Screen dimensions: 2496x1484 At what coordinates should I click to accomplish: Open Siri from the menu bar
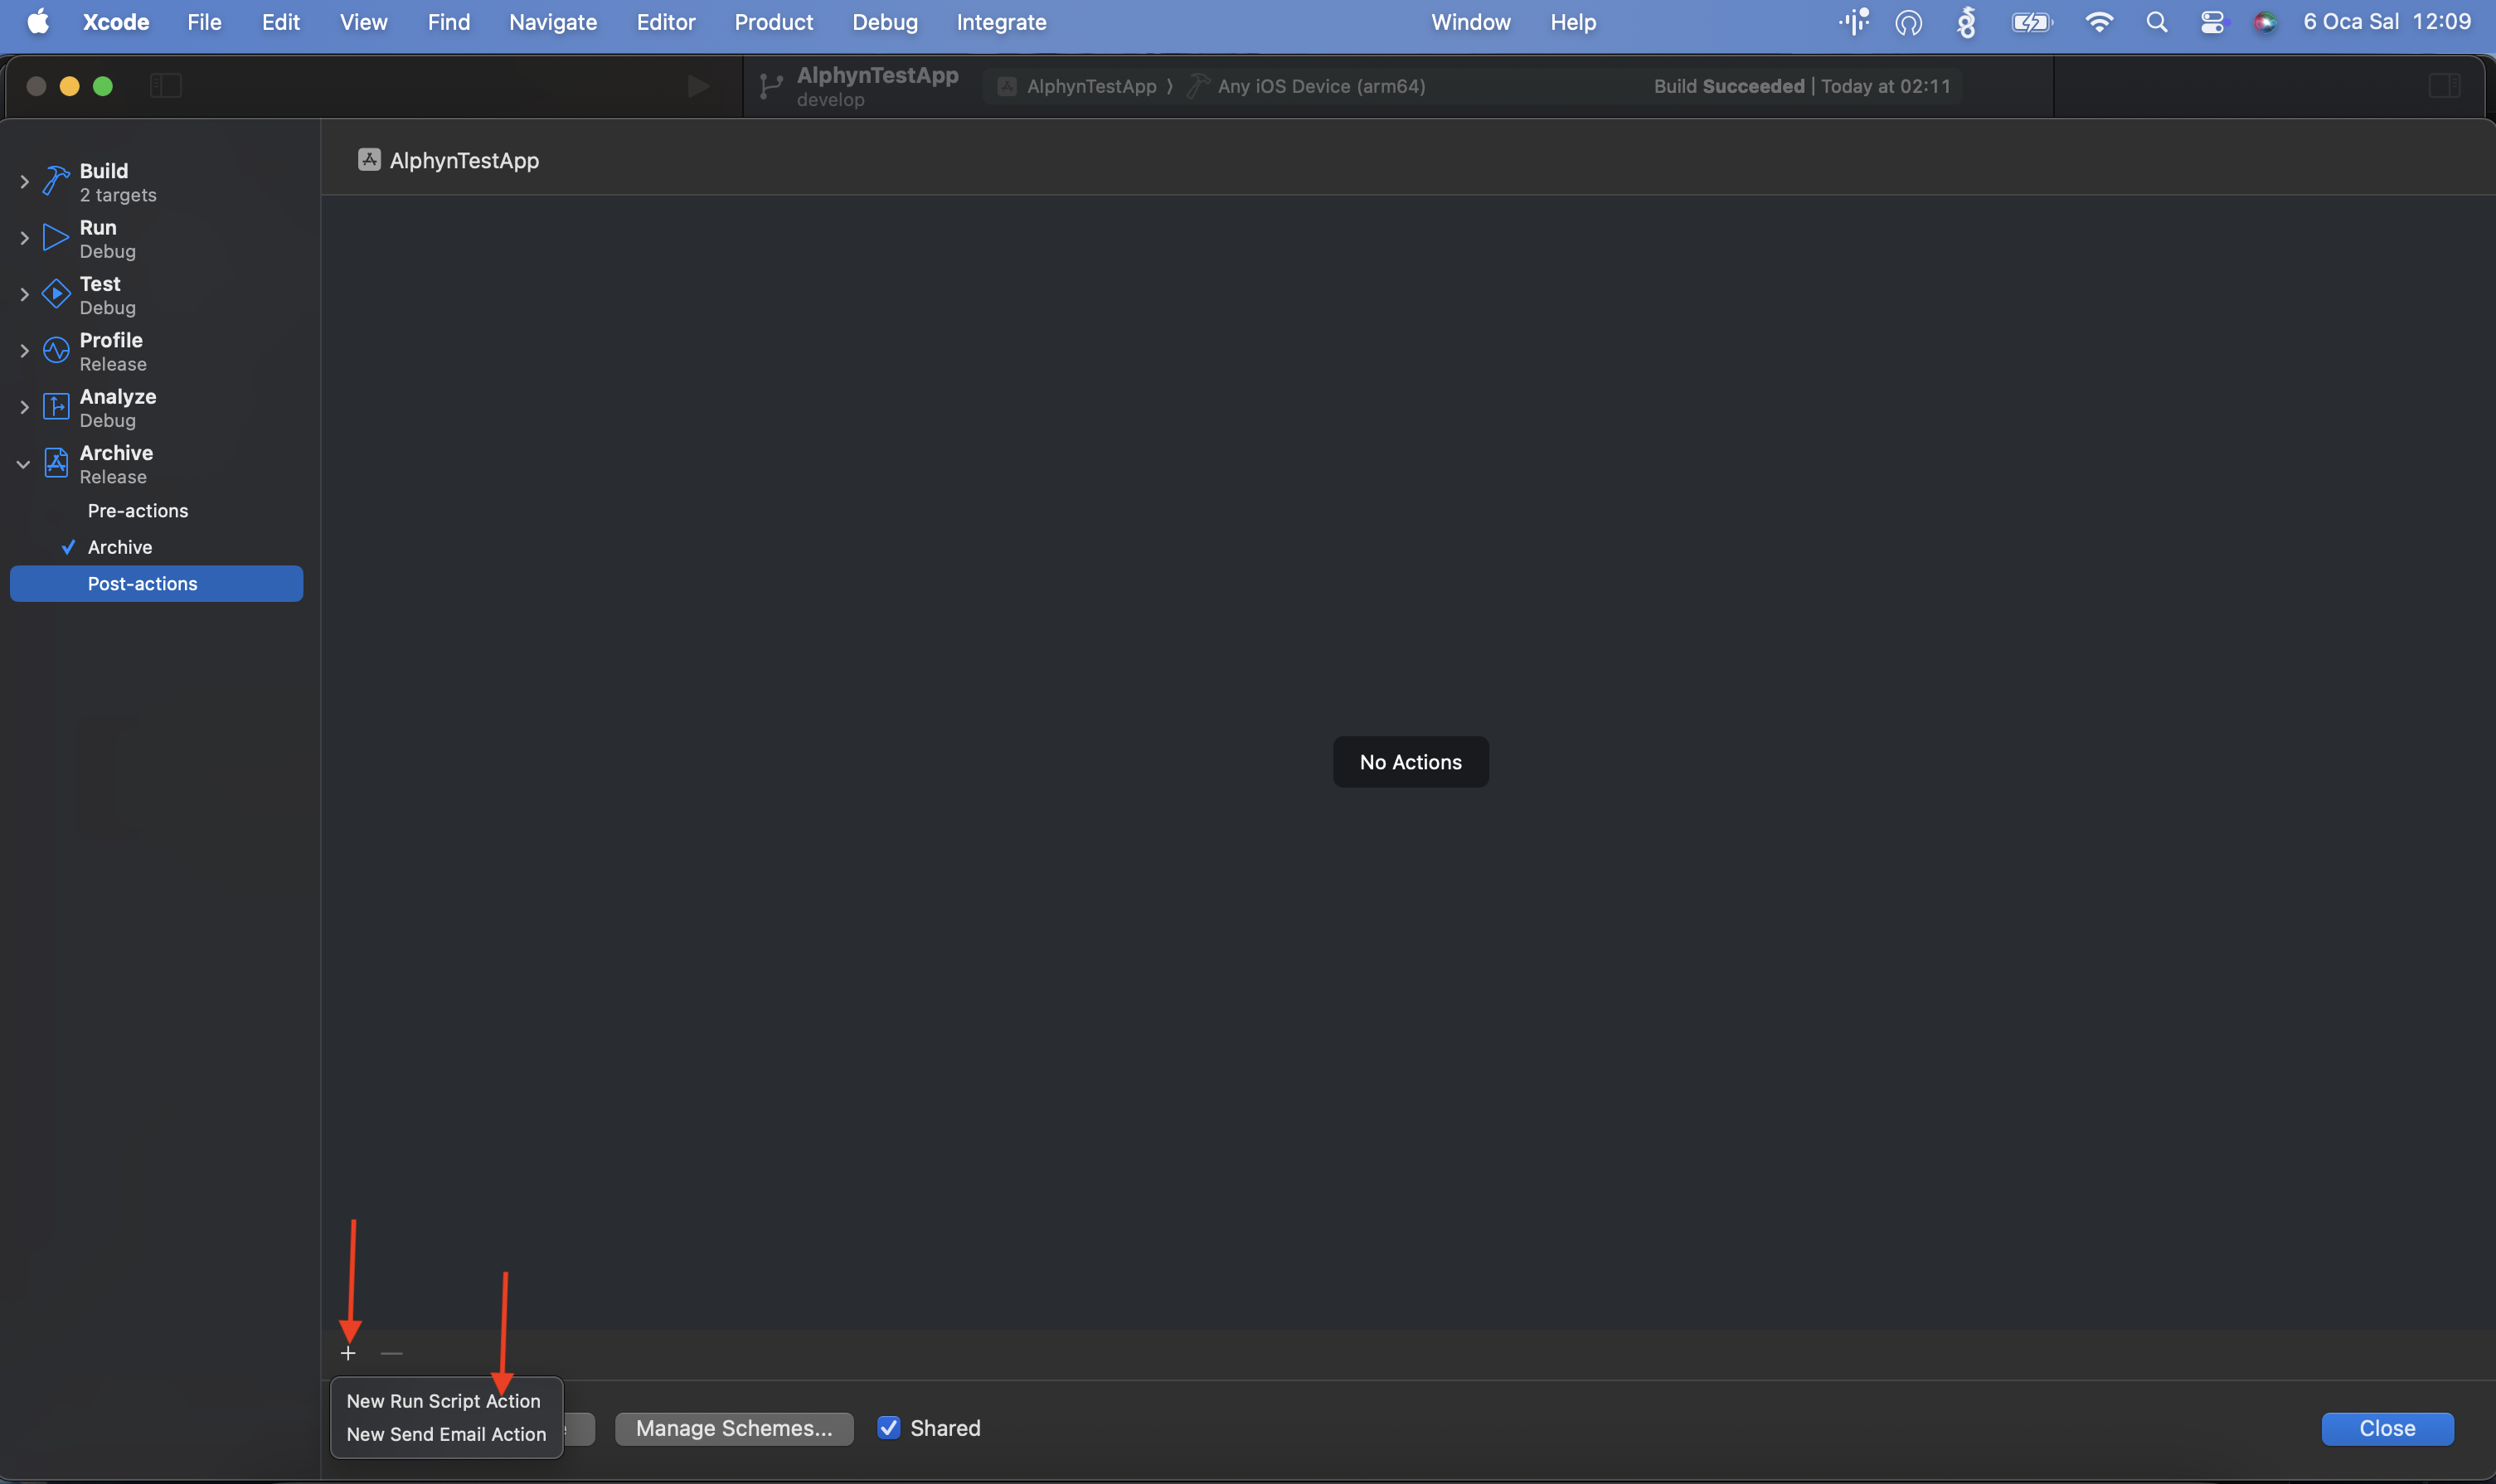tap(2265, 22)
